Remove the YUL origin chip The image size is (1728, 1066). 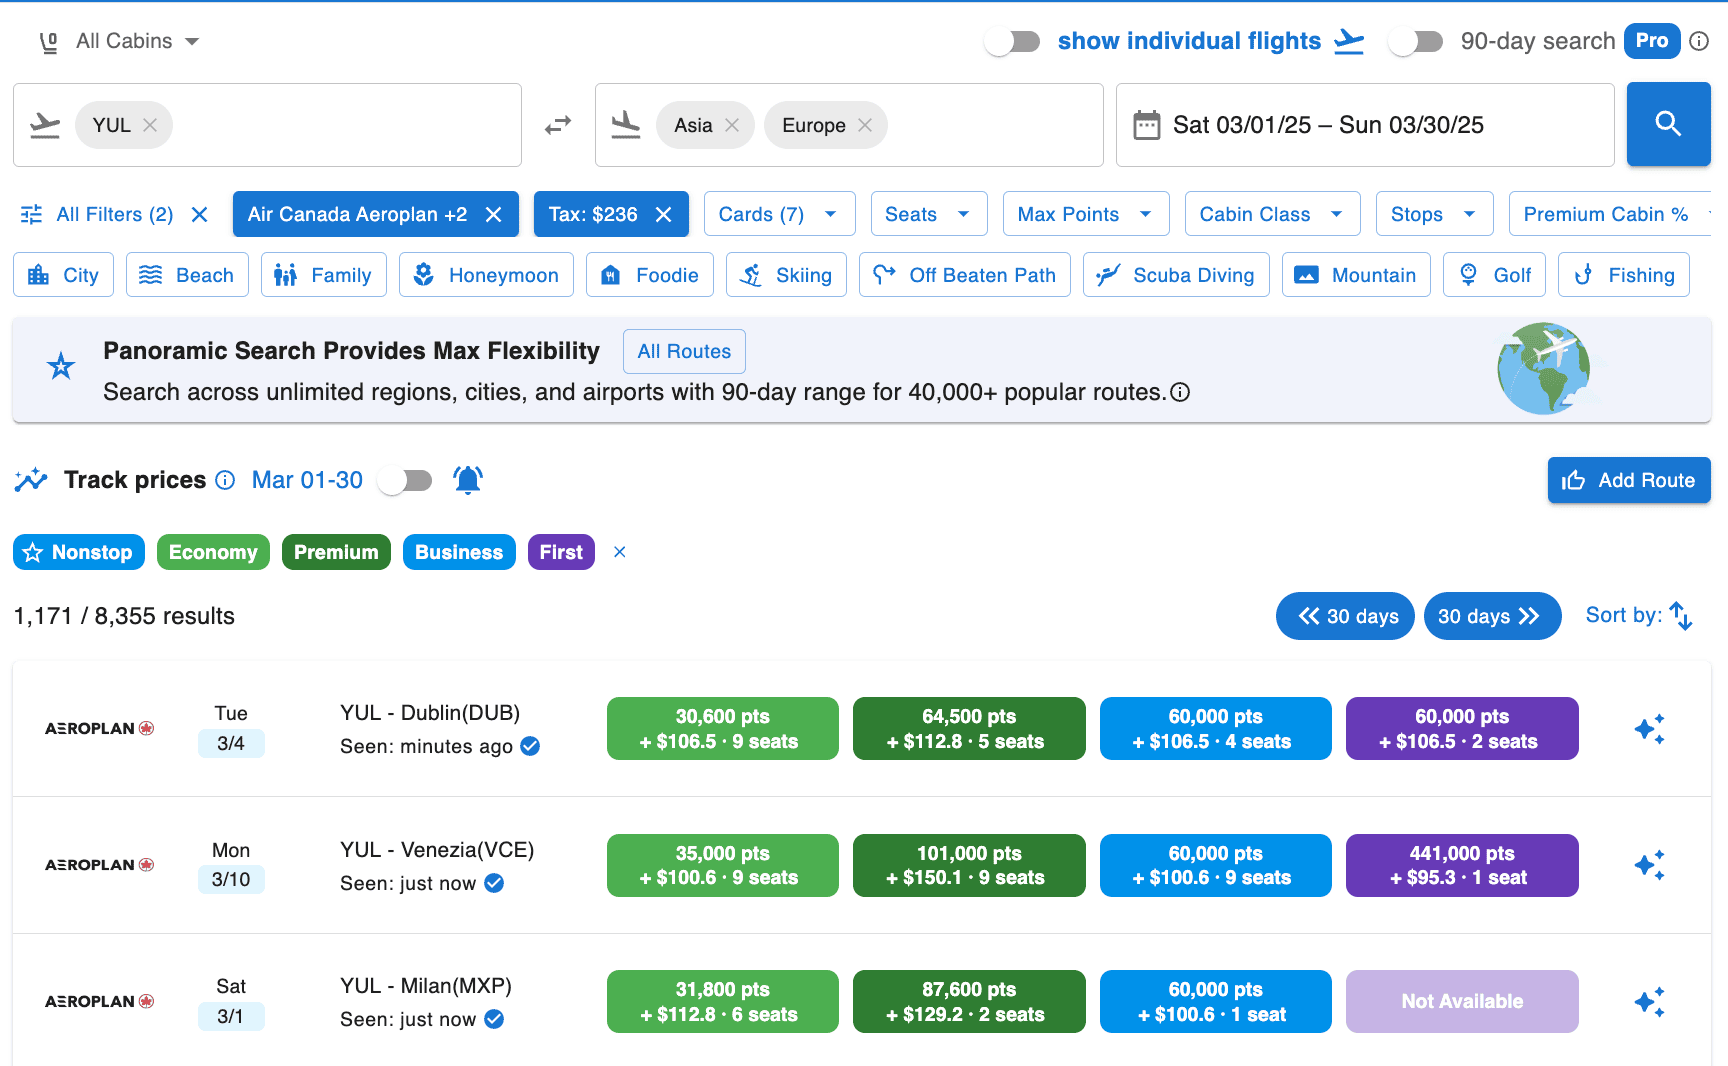coord(150,125)
